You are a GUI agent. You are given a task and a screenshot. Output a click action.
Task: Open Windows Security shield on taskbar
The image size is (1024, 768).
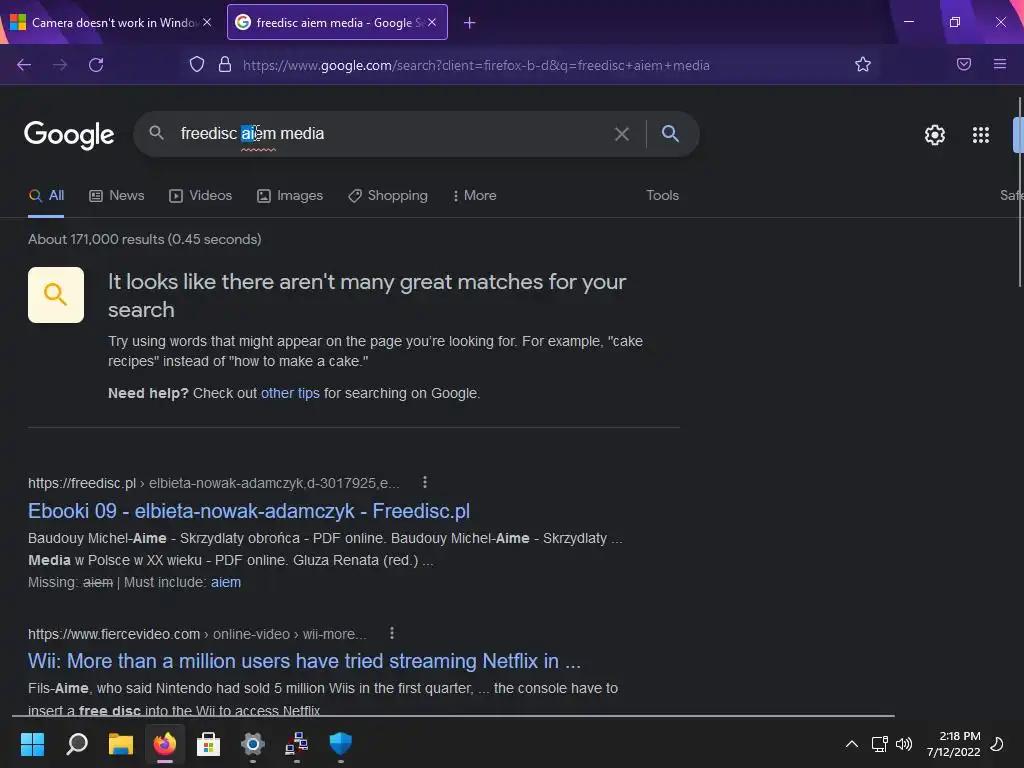pos(340,744)
